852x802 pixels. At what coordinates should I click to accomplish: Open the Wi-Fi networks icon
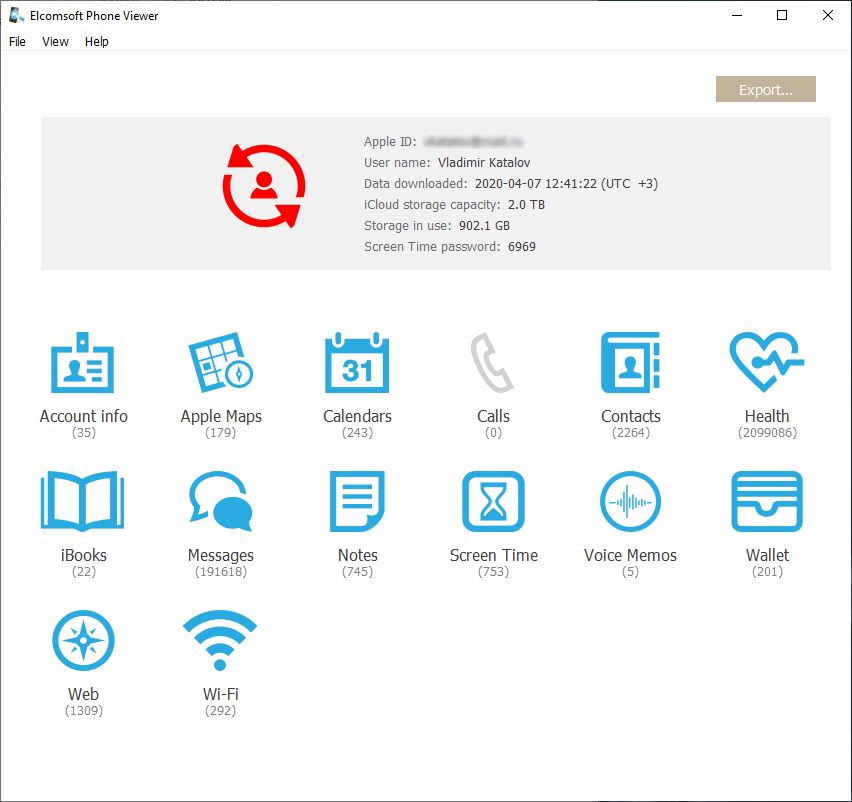click(x=221, y=641)
